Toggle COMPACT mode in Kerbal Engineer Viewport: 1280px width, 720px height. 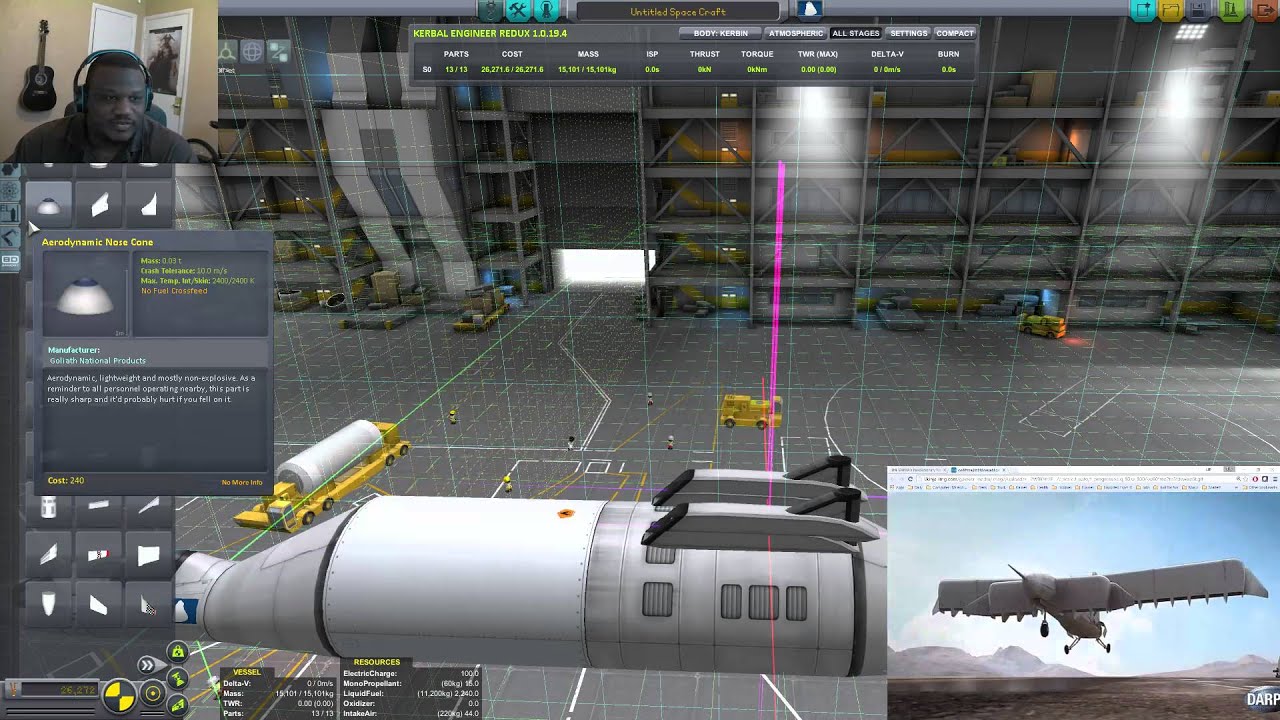pyautogui.click(x=955, y=33)
